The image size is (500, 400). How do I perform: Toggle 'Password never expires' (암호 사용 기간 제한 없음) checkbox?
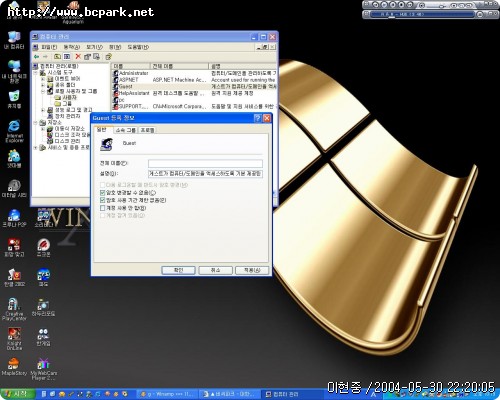[103, 200]
